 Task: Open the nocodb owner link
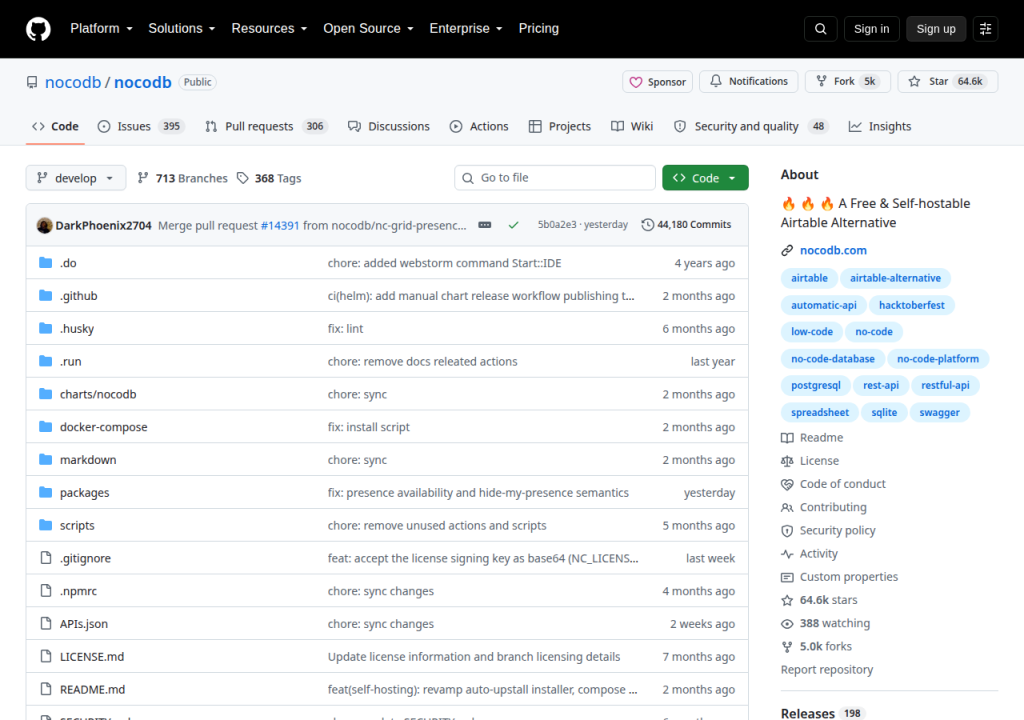(x=73, y=82)
